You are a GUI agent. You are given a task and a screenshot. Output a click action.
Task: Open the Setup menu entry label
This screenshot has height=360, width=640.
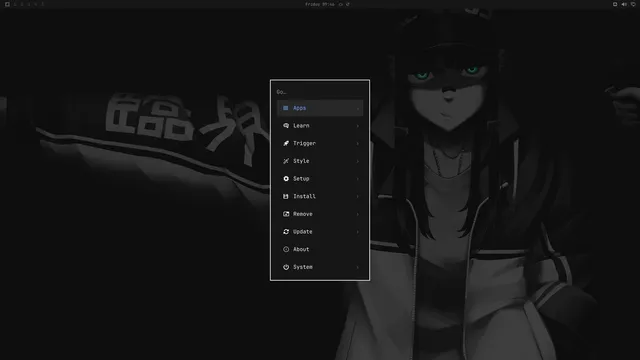coord(301,179)
